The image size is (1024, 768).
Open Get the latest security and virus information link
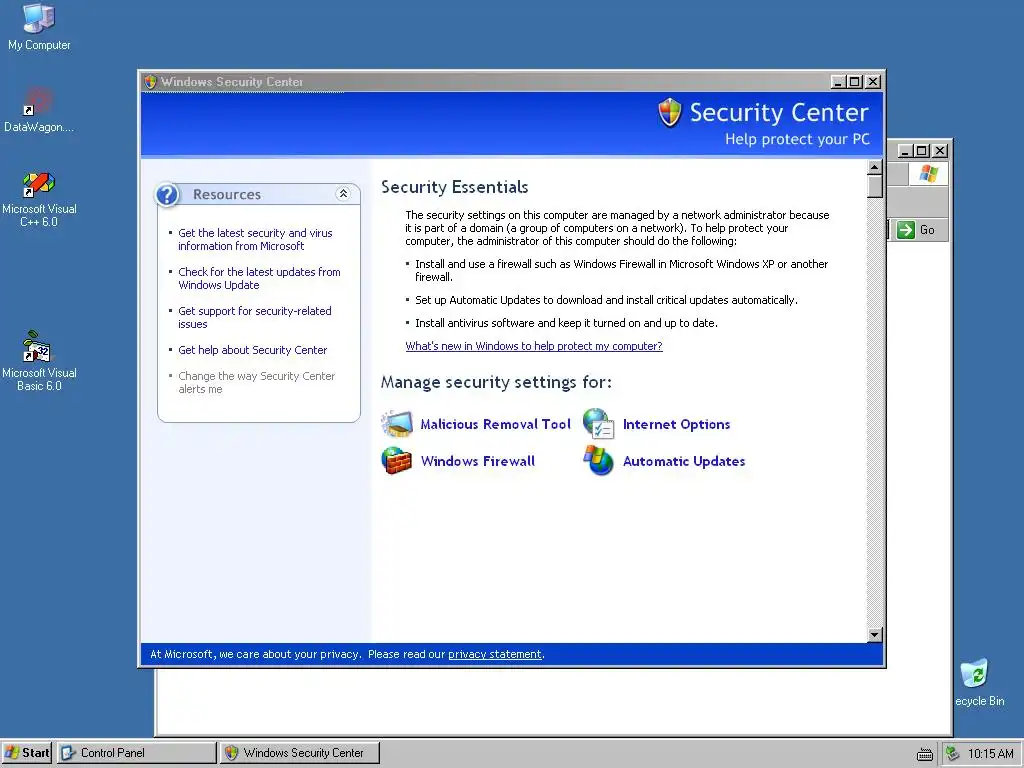pyautogui.click(x=255, y=240)
